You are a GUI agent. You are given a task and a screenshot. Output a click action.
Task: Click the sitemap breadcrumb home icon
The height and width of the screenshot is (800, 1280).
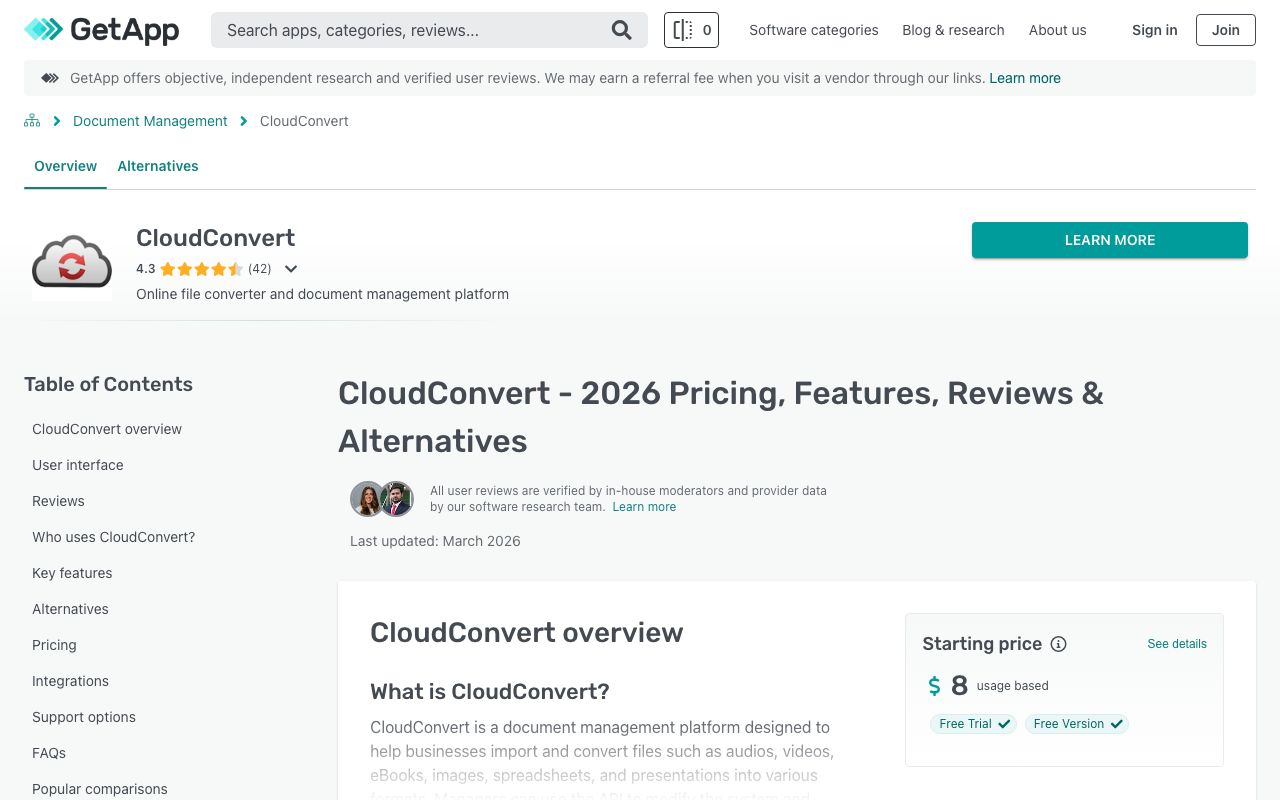pos(32,121)
